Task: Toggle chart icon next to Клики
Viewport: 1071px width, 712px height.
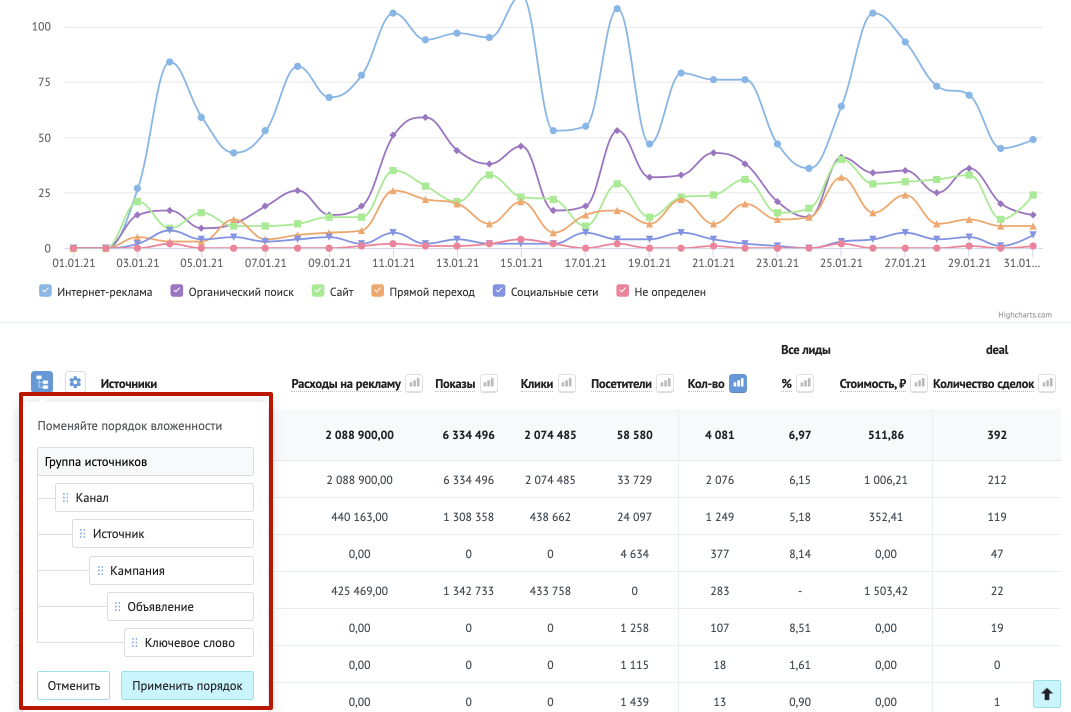Action: 566,383
